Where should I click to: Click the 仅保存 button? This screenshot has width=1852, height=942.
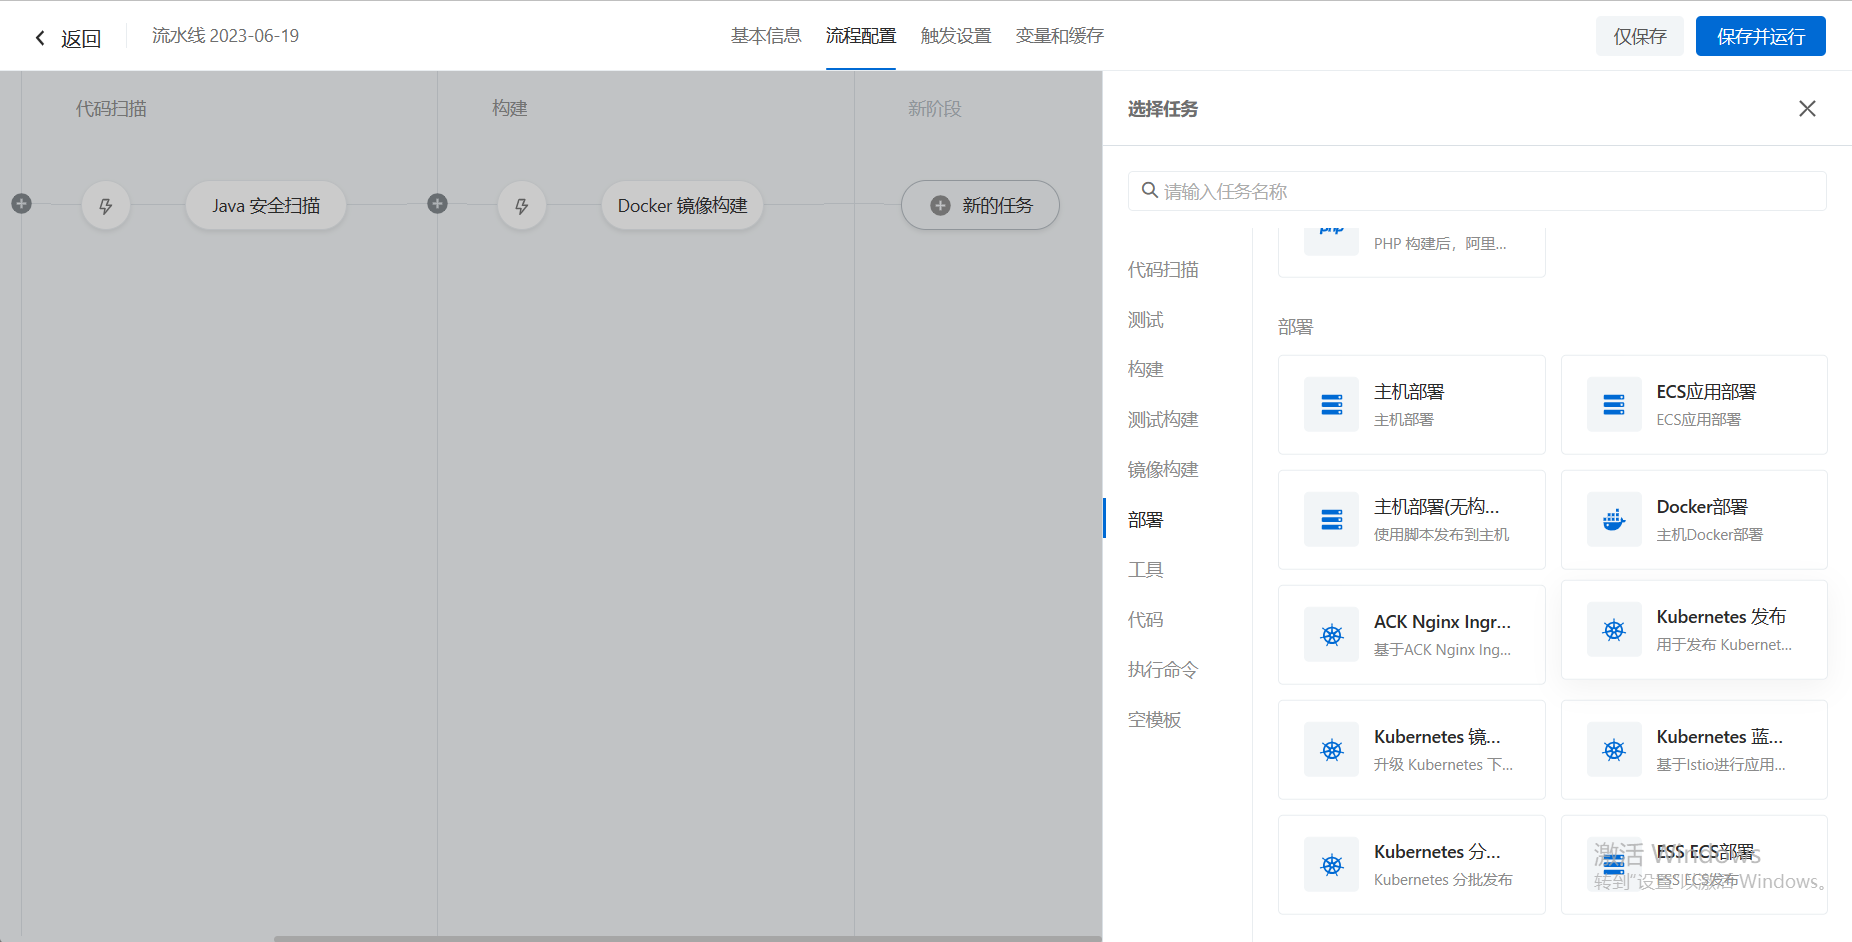(x=1640, y=36)
